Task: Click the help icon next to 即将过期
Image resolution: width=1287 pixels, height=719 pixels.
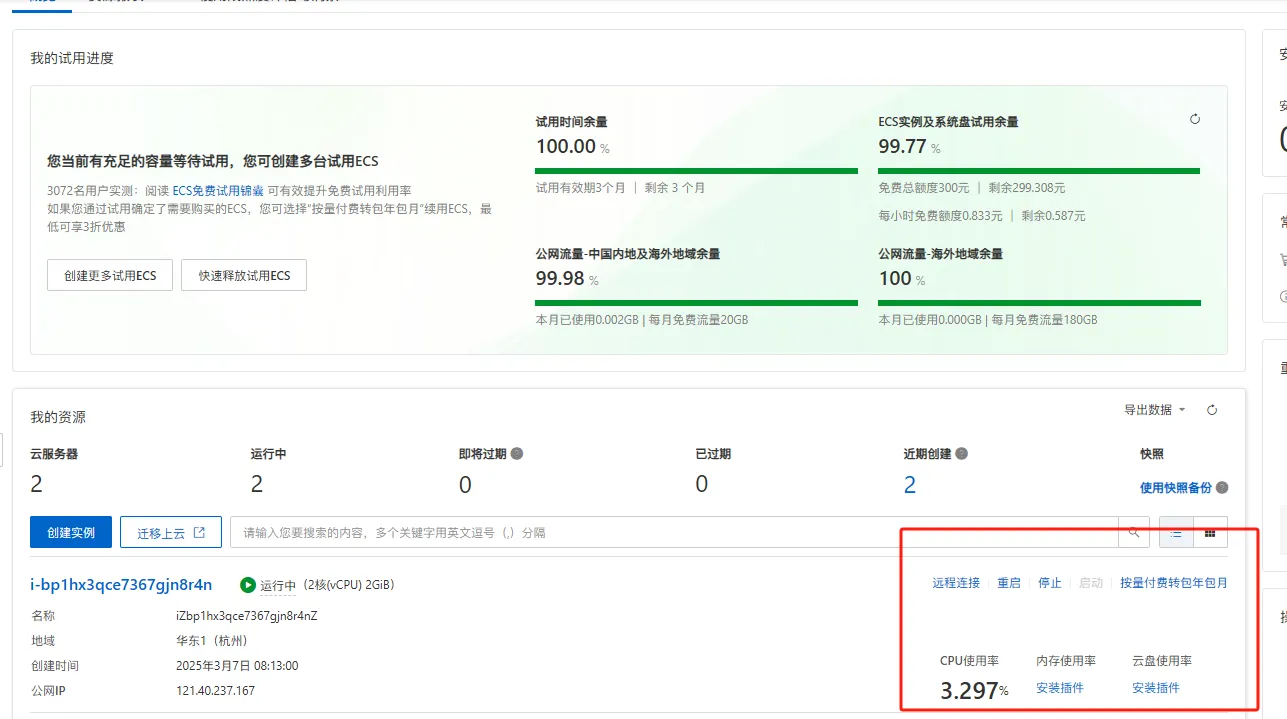Action: click(x=517, y=453)
